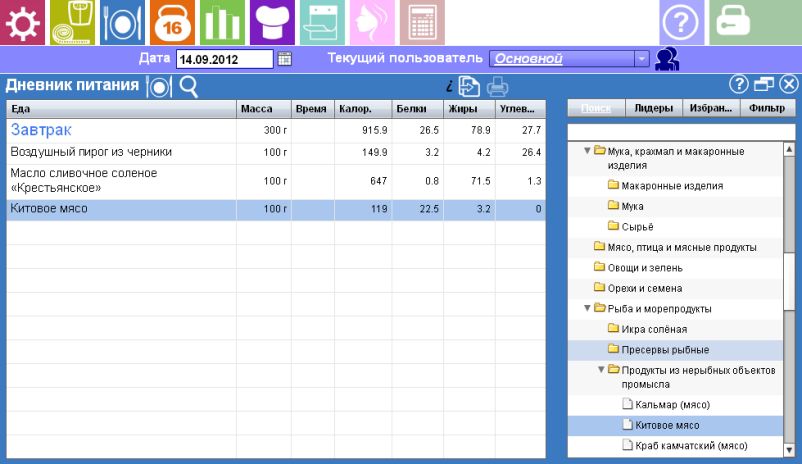Image resolution: width=802 pixels, height=464 pixels.
Task: Click the date input field
Action: pyautogui.click(x=224, y=59)
